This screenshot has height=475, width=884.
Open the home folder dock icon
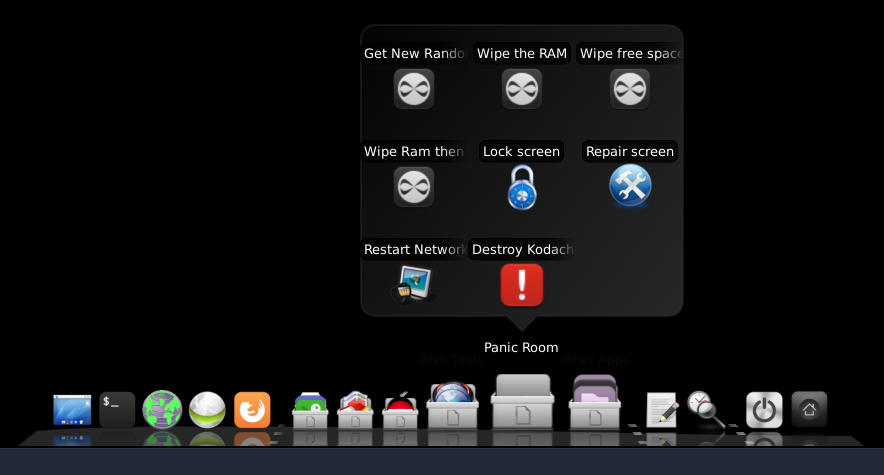coord(809,408)
